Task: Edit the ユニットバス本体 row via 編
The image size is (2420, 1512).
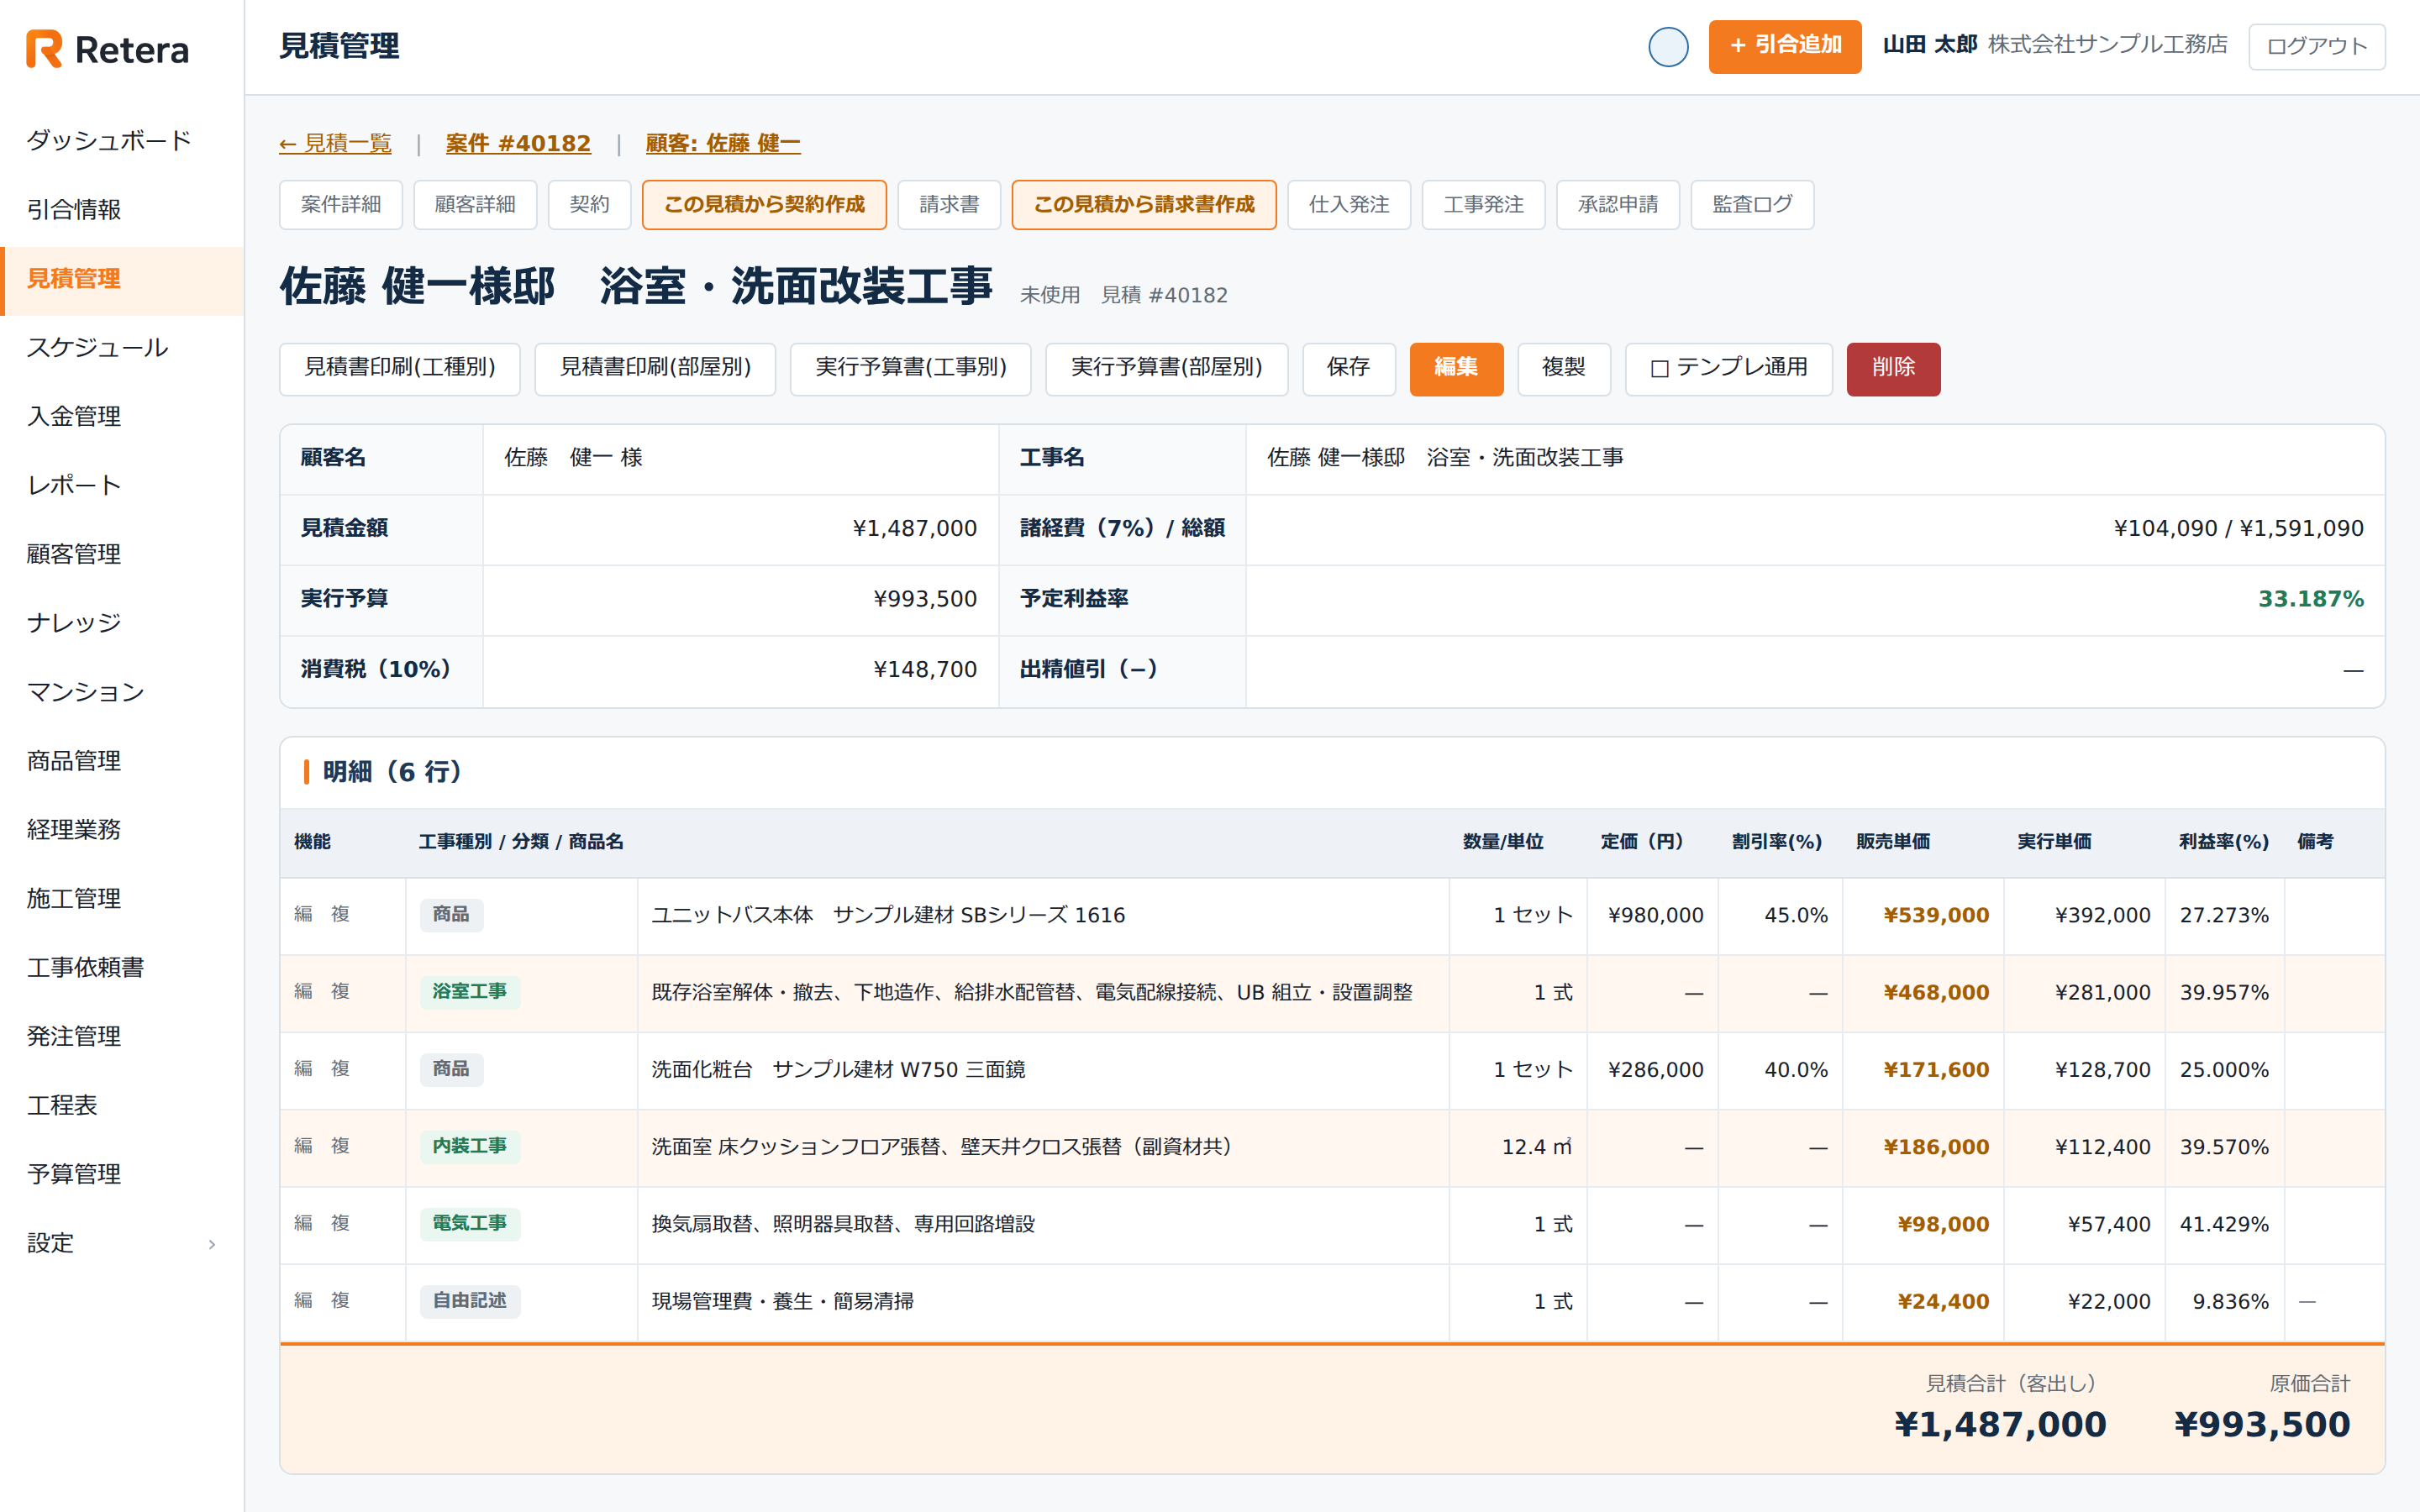Action: tap(303, 915)
